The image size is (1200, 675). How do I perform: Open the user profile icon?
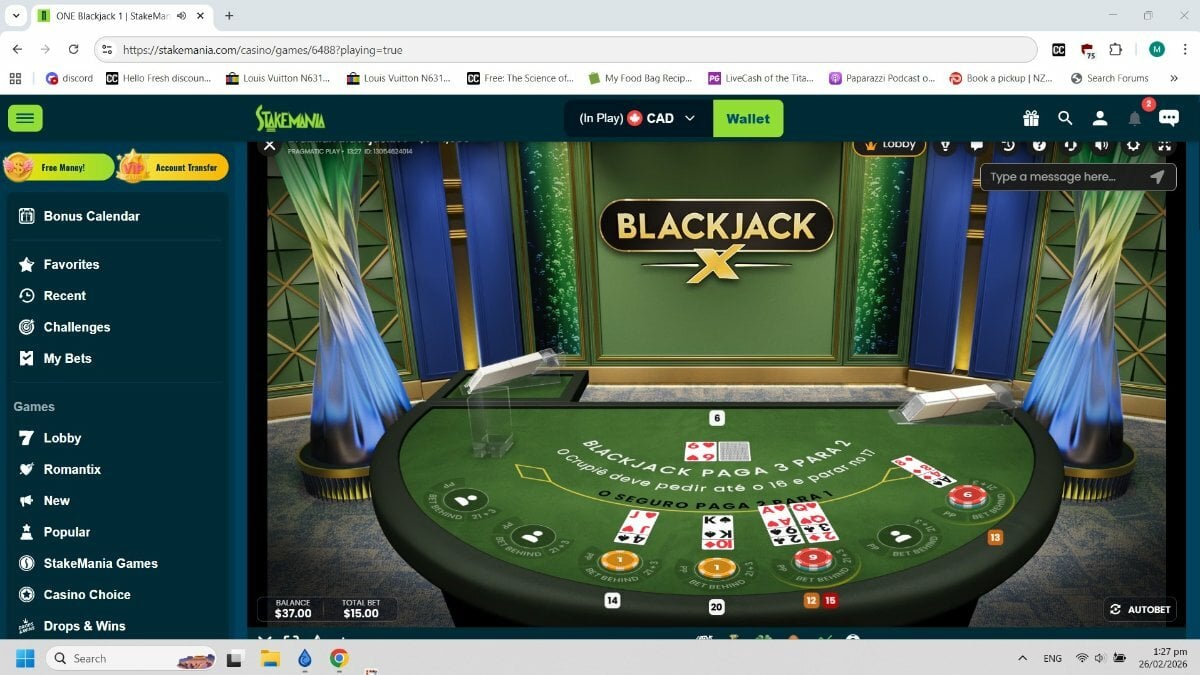click(1100, 118)
